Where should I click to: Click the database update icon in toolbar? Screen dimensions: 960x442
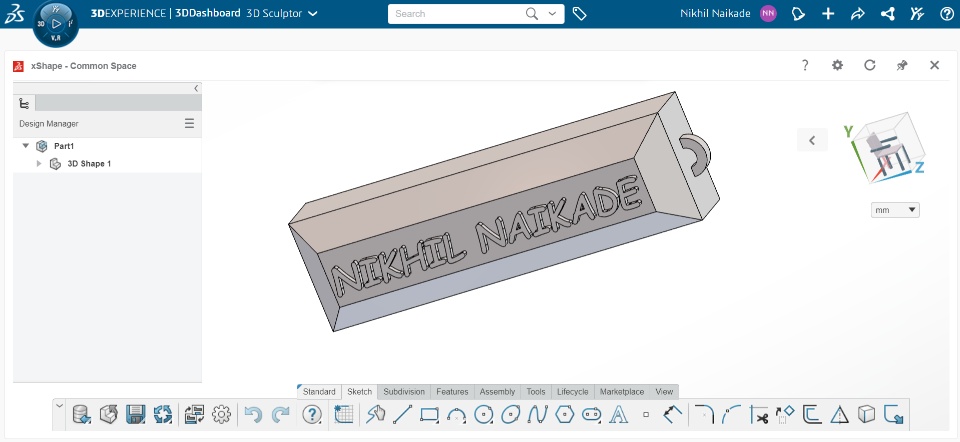click(x=81, y=414)
